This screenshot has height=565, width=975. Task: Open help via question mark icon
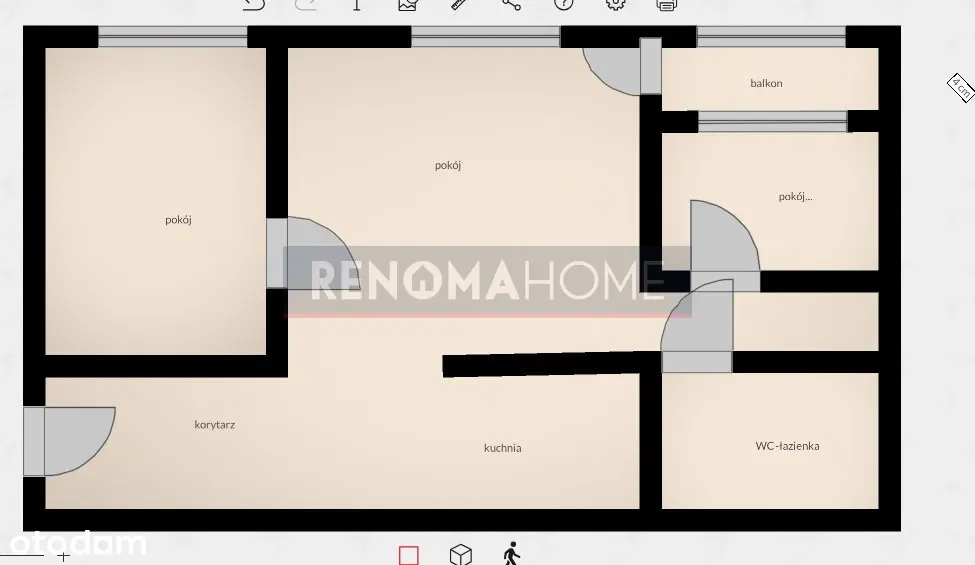[564, 4]
